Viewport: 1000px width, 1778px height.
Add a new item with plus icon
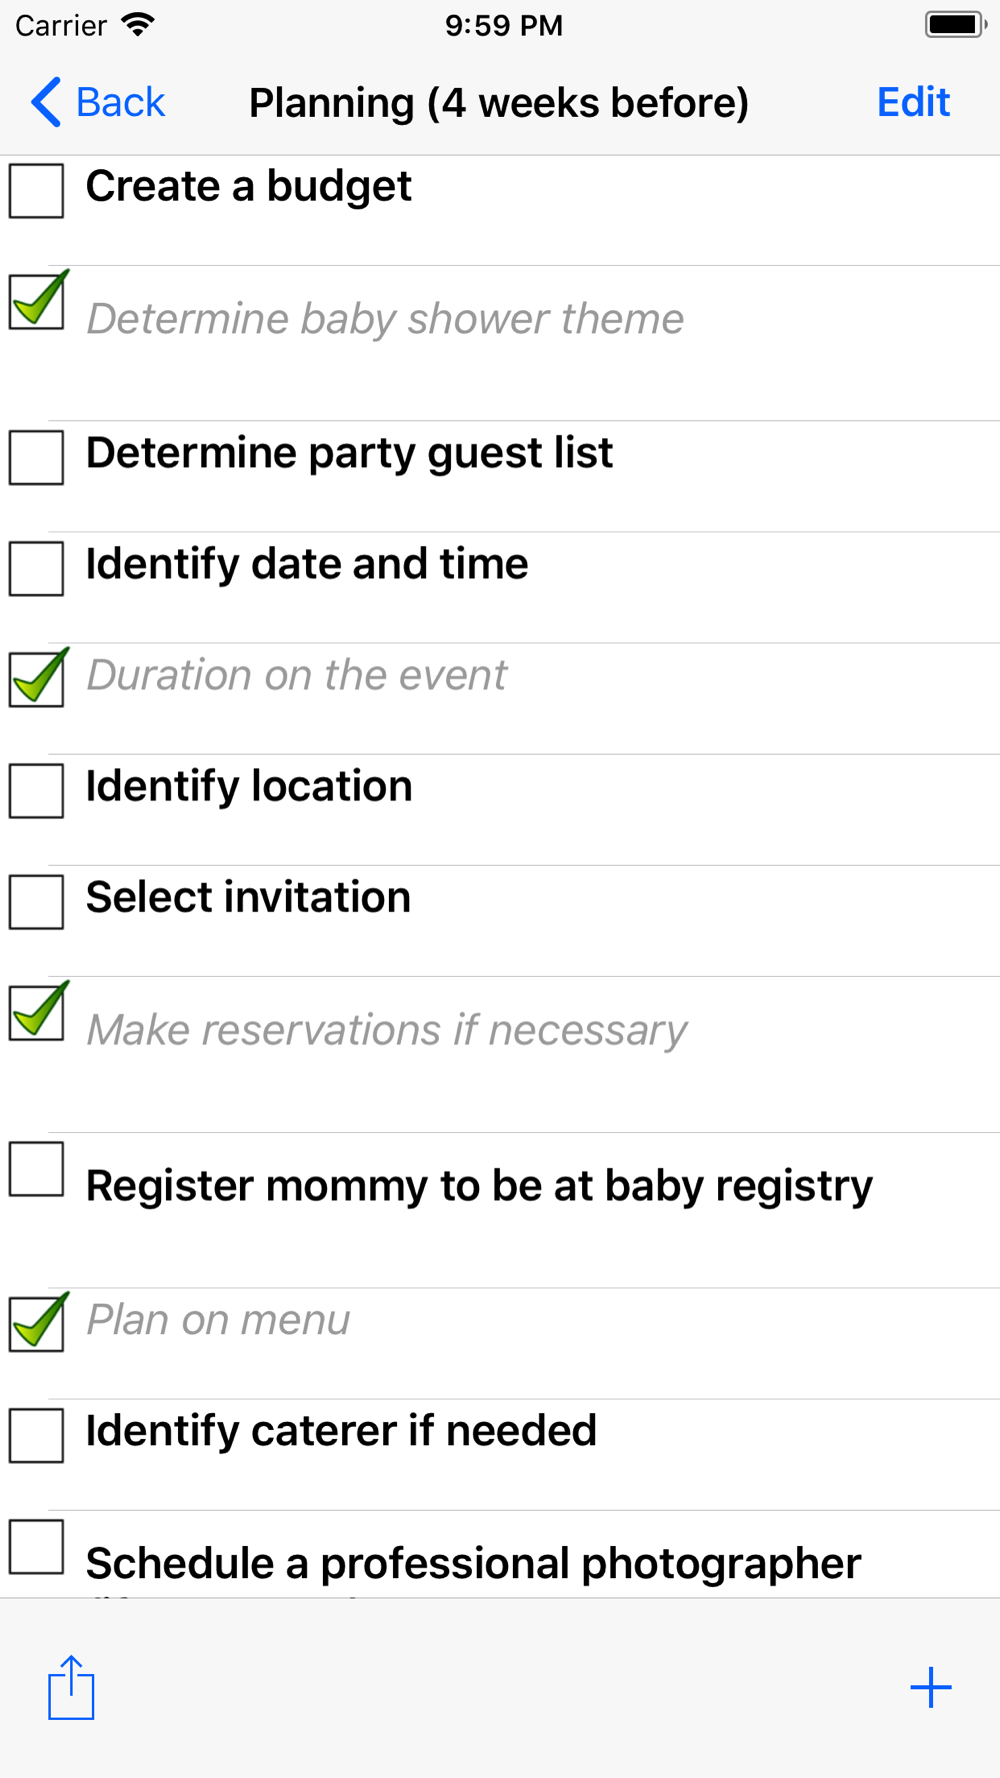point(930,1687)
